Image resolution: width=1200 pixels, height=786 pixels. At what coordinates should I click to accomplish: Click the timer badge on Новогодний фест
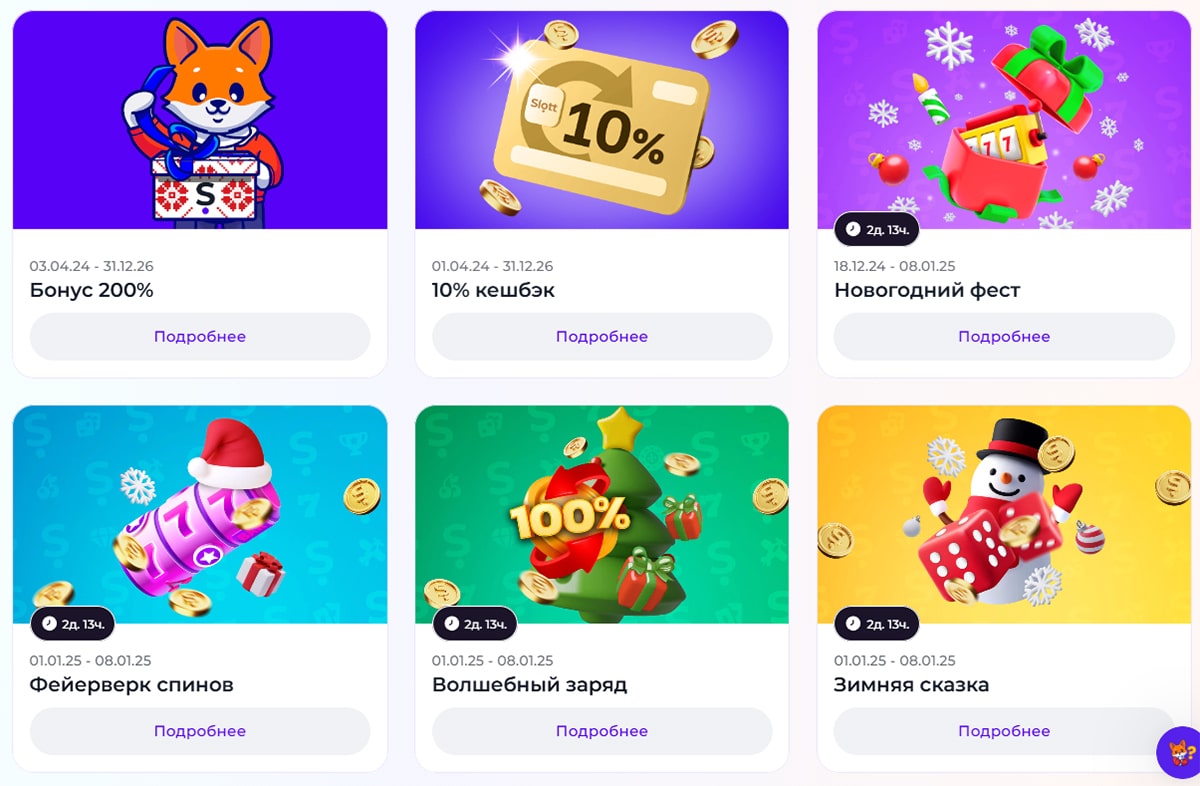[877, 229]
